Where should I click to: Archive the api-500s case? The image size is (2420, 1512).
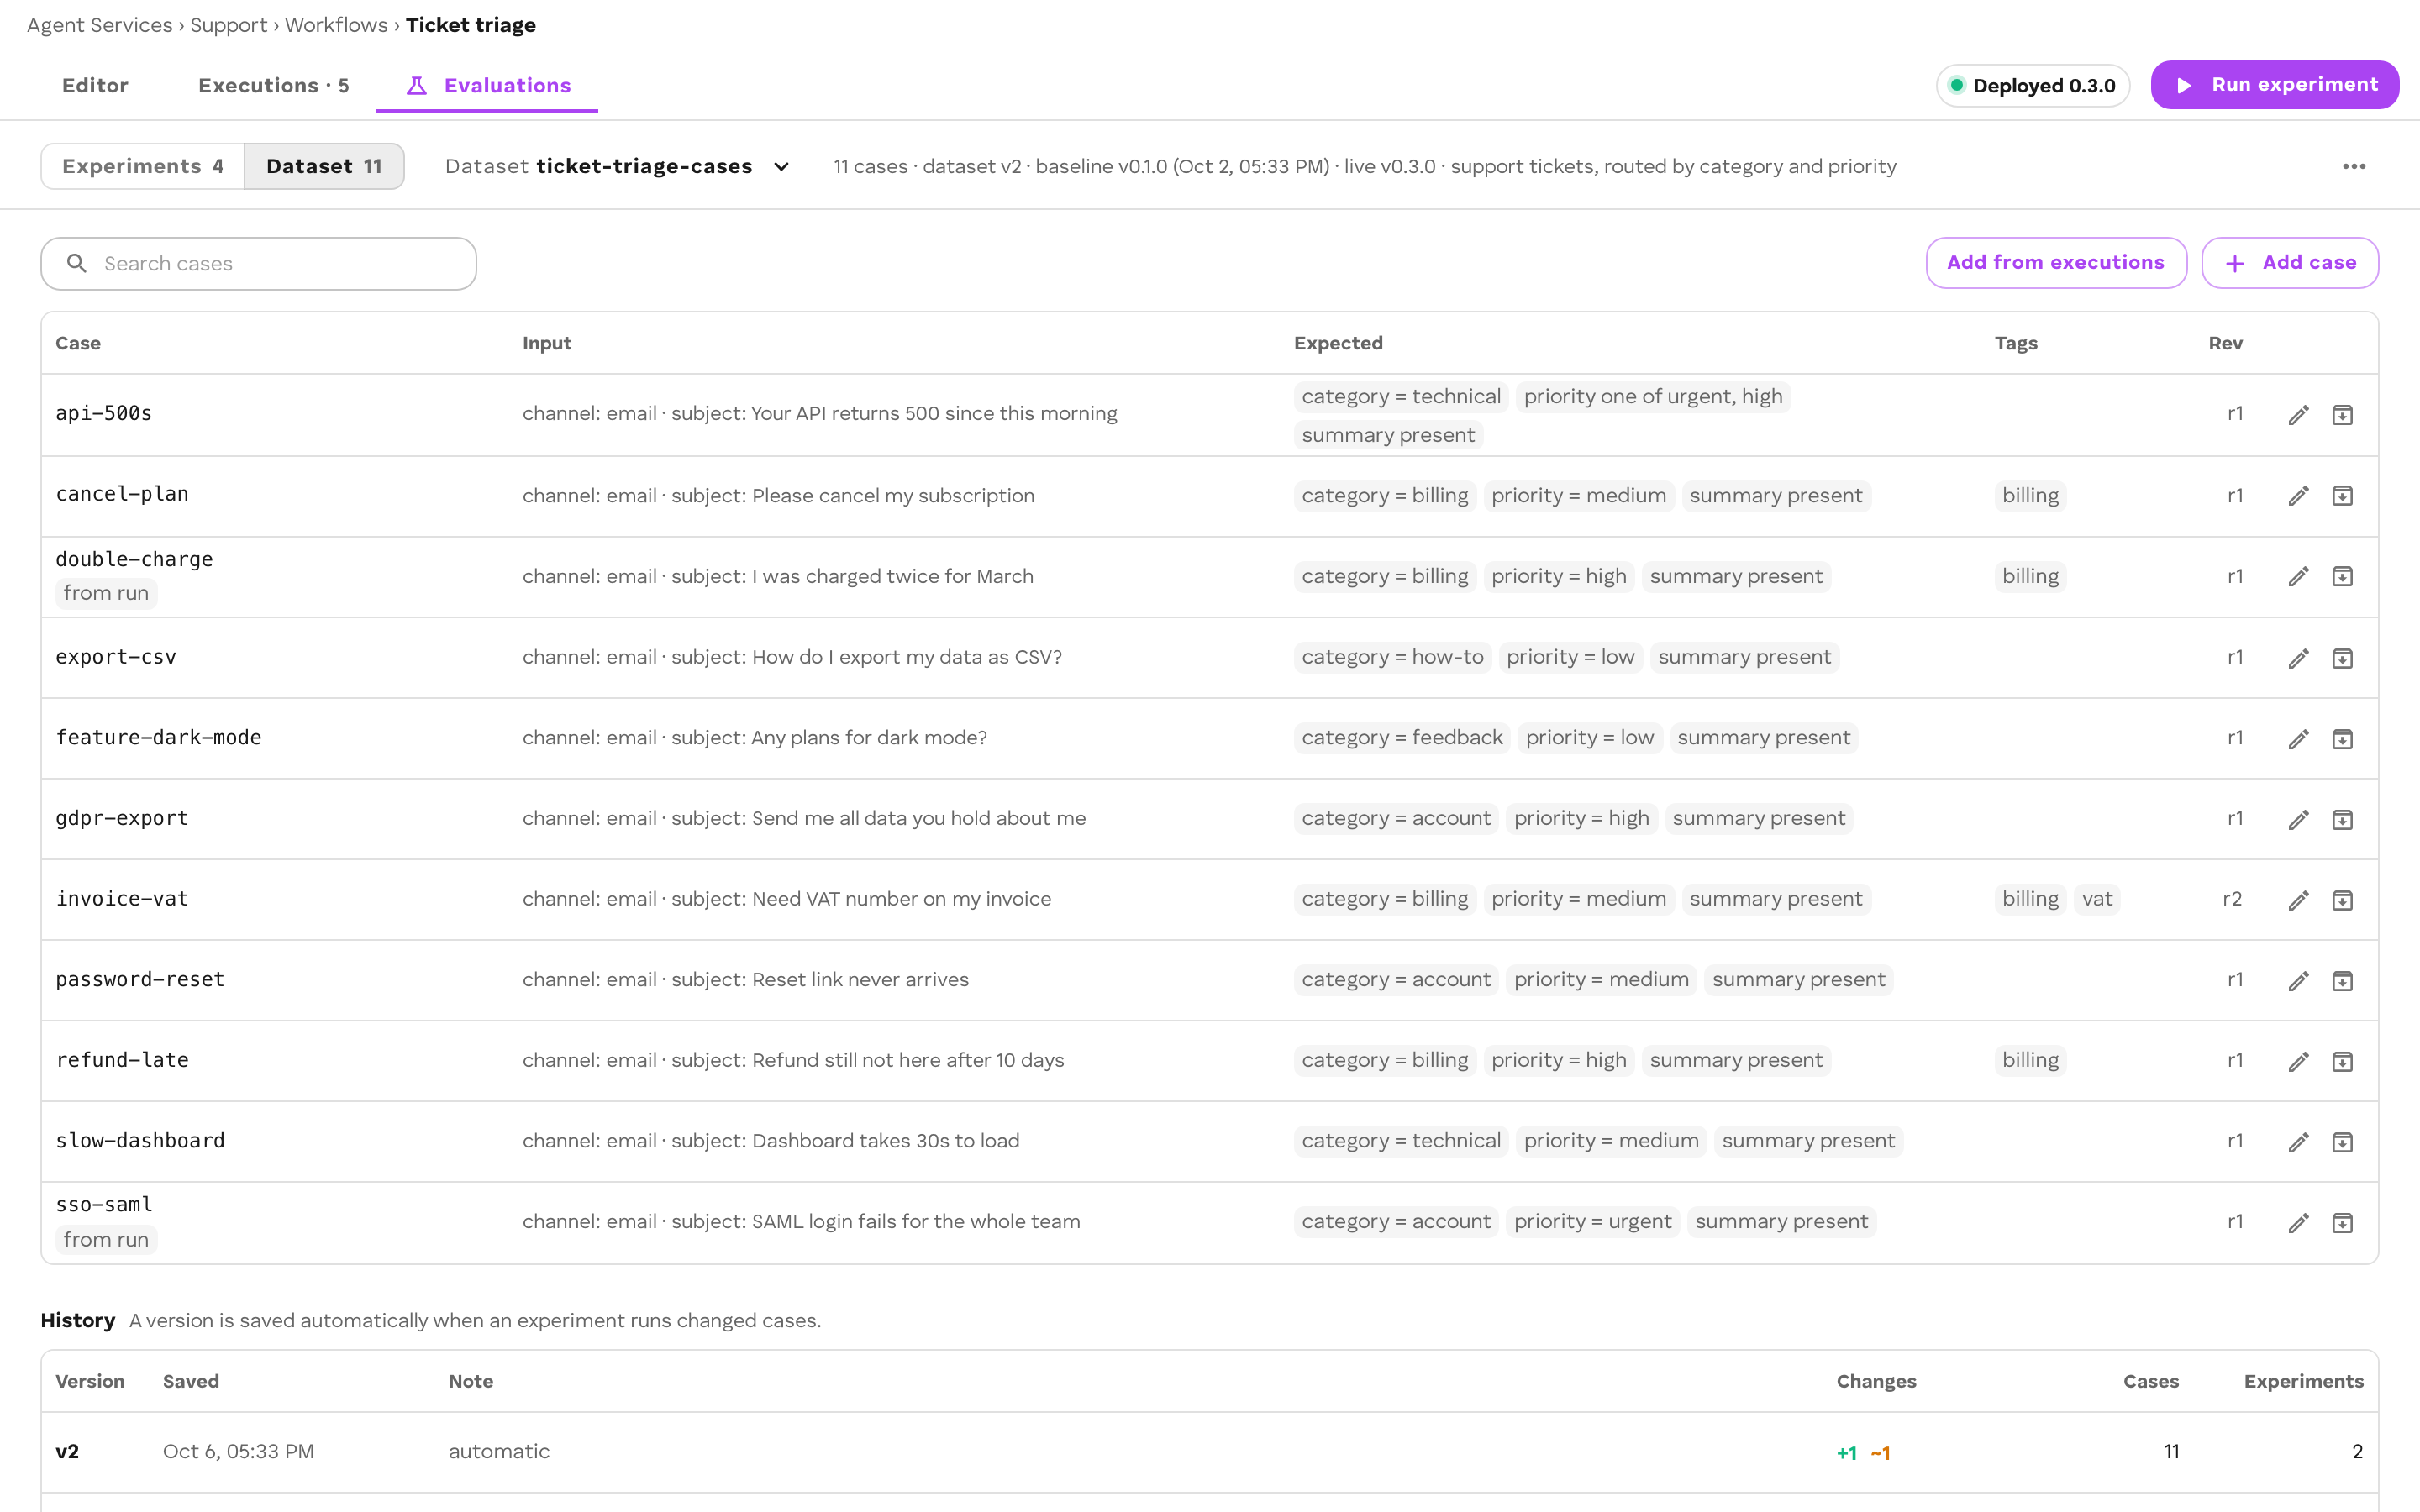2342,415
